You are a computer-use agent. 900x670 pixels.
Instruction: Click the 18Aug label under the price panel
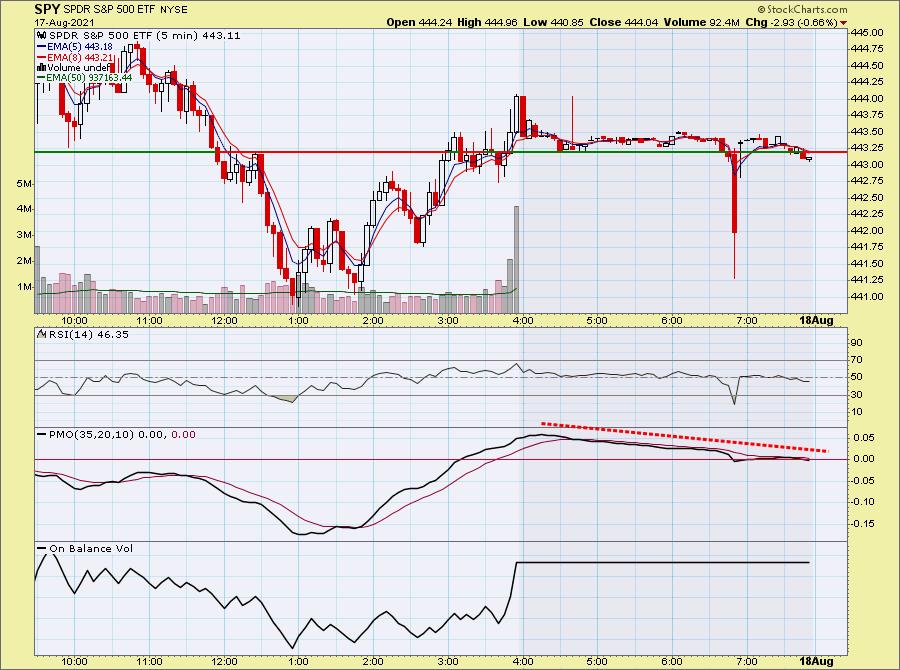[817, 320]
